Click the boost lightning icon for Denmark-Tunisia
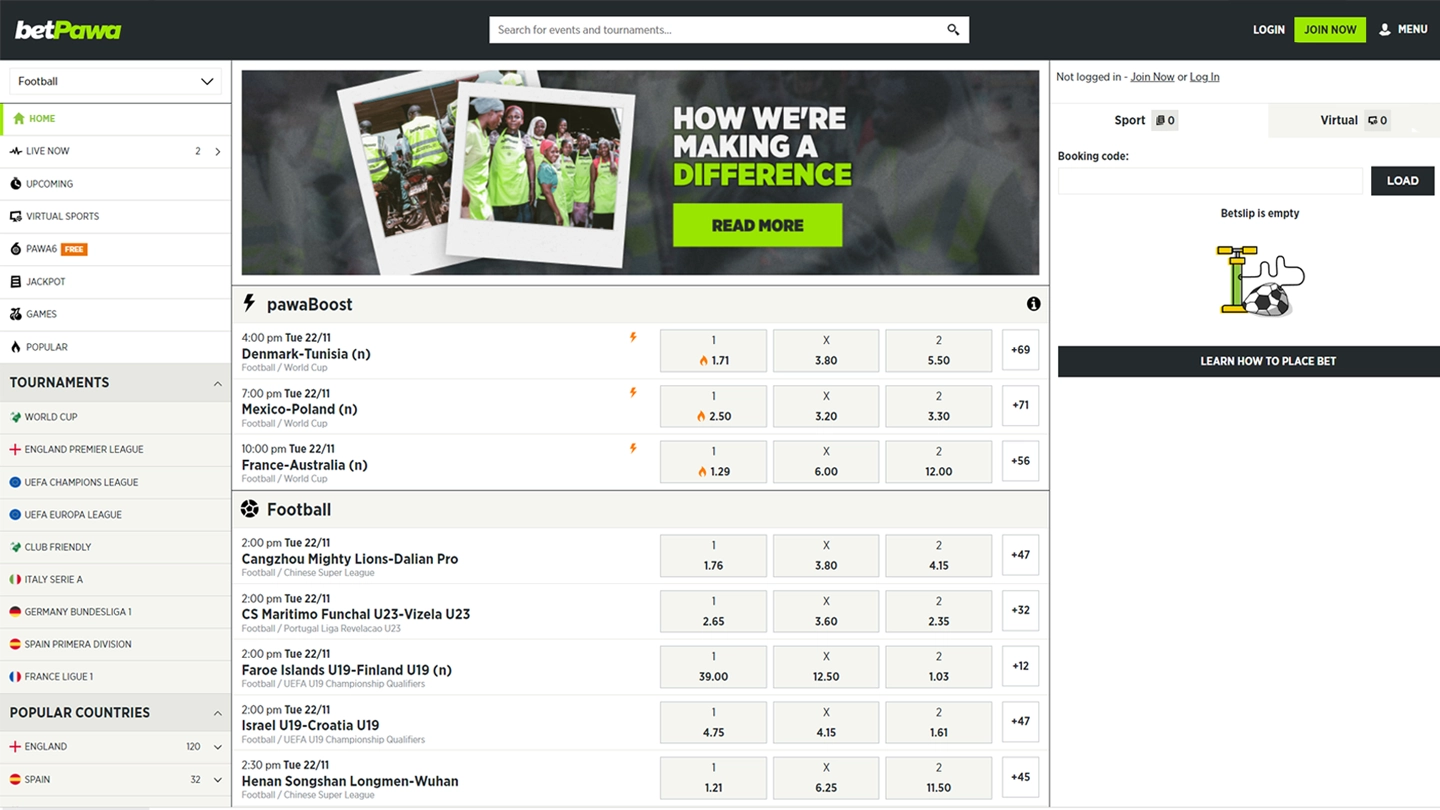 633,338
